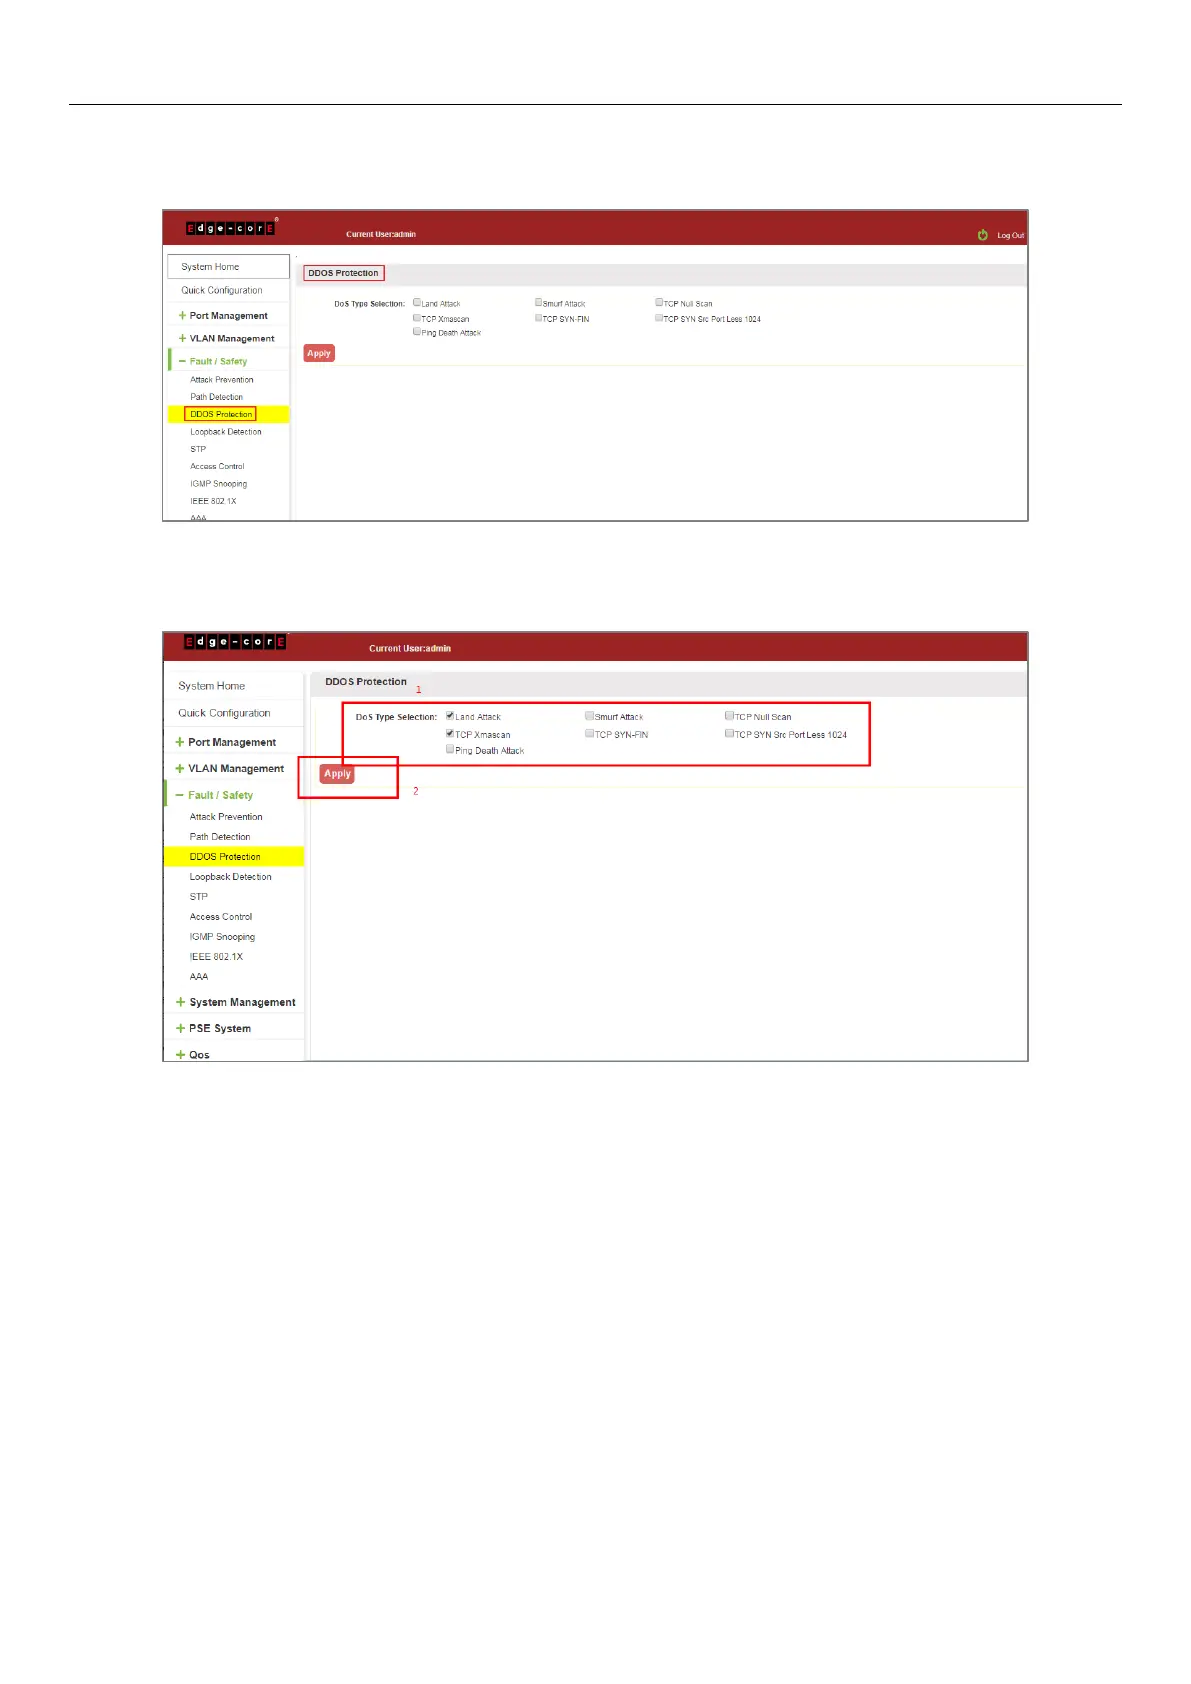Click the Apply button in the lower screenshot
The image size is (1191, 1684).
coord(338,774)
